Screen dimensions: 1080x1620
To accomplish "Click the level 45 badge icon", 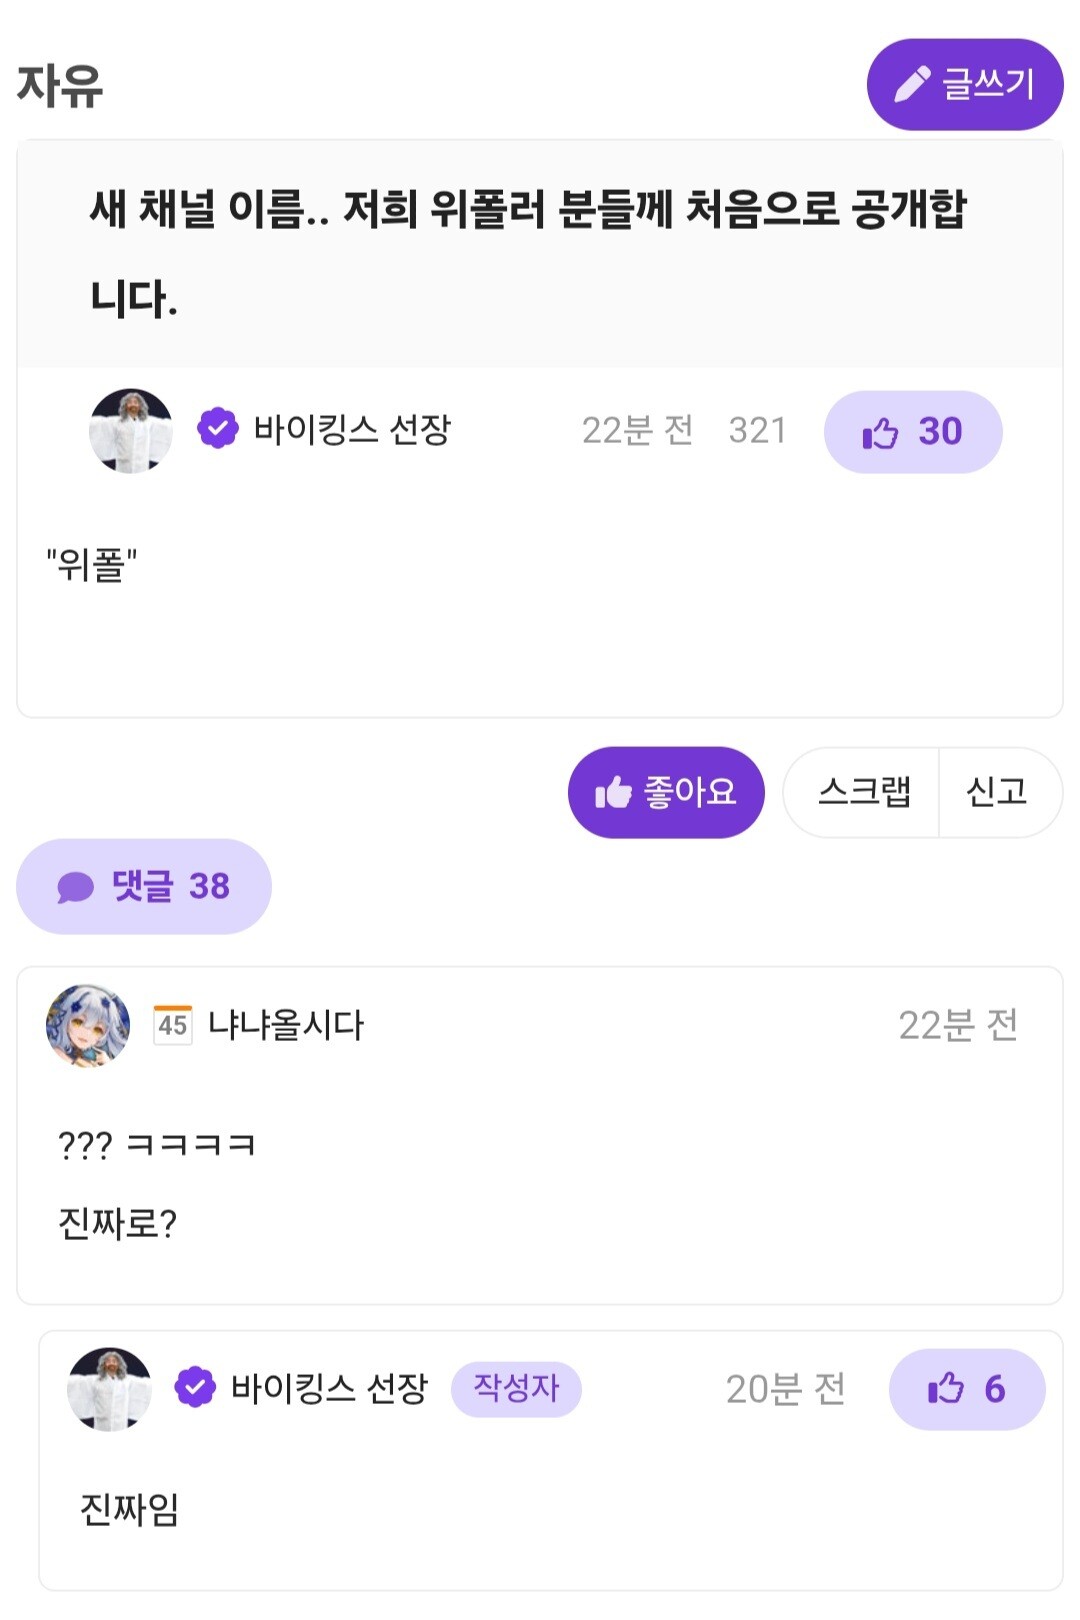I will tap(173, 1025).
